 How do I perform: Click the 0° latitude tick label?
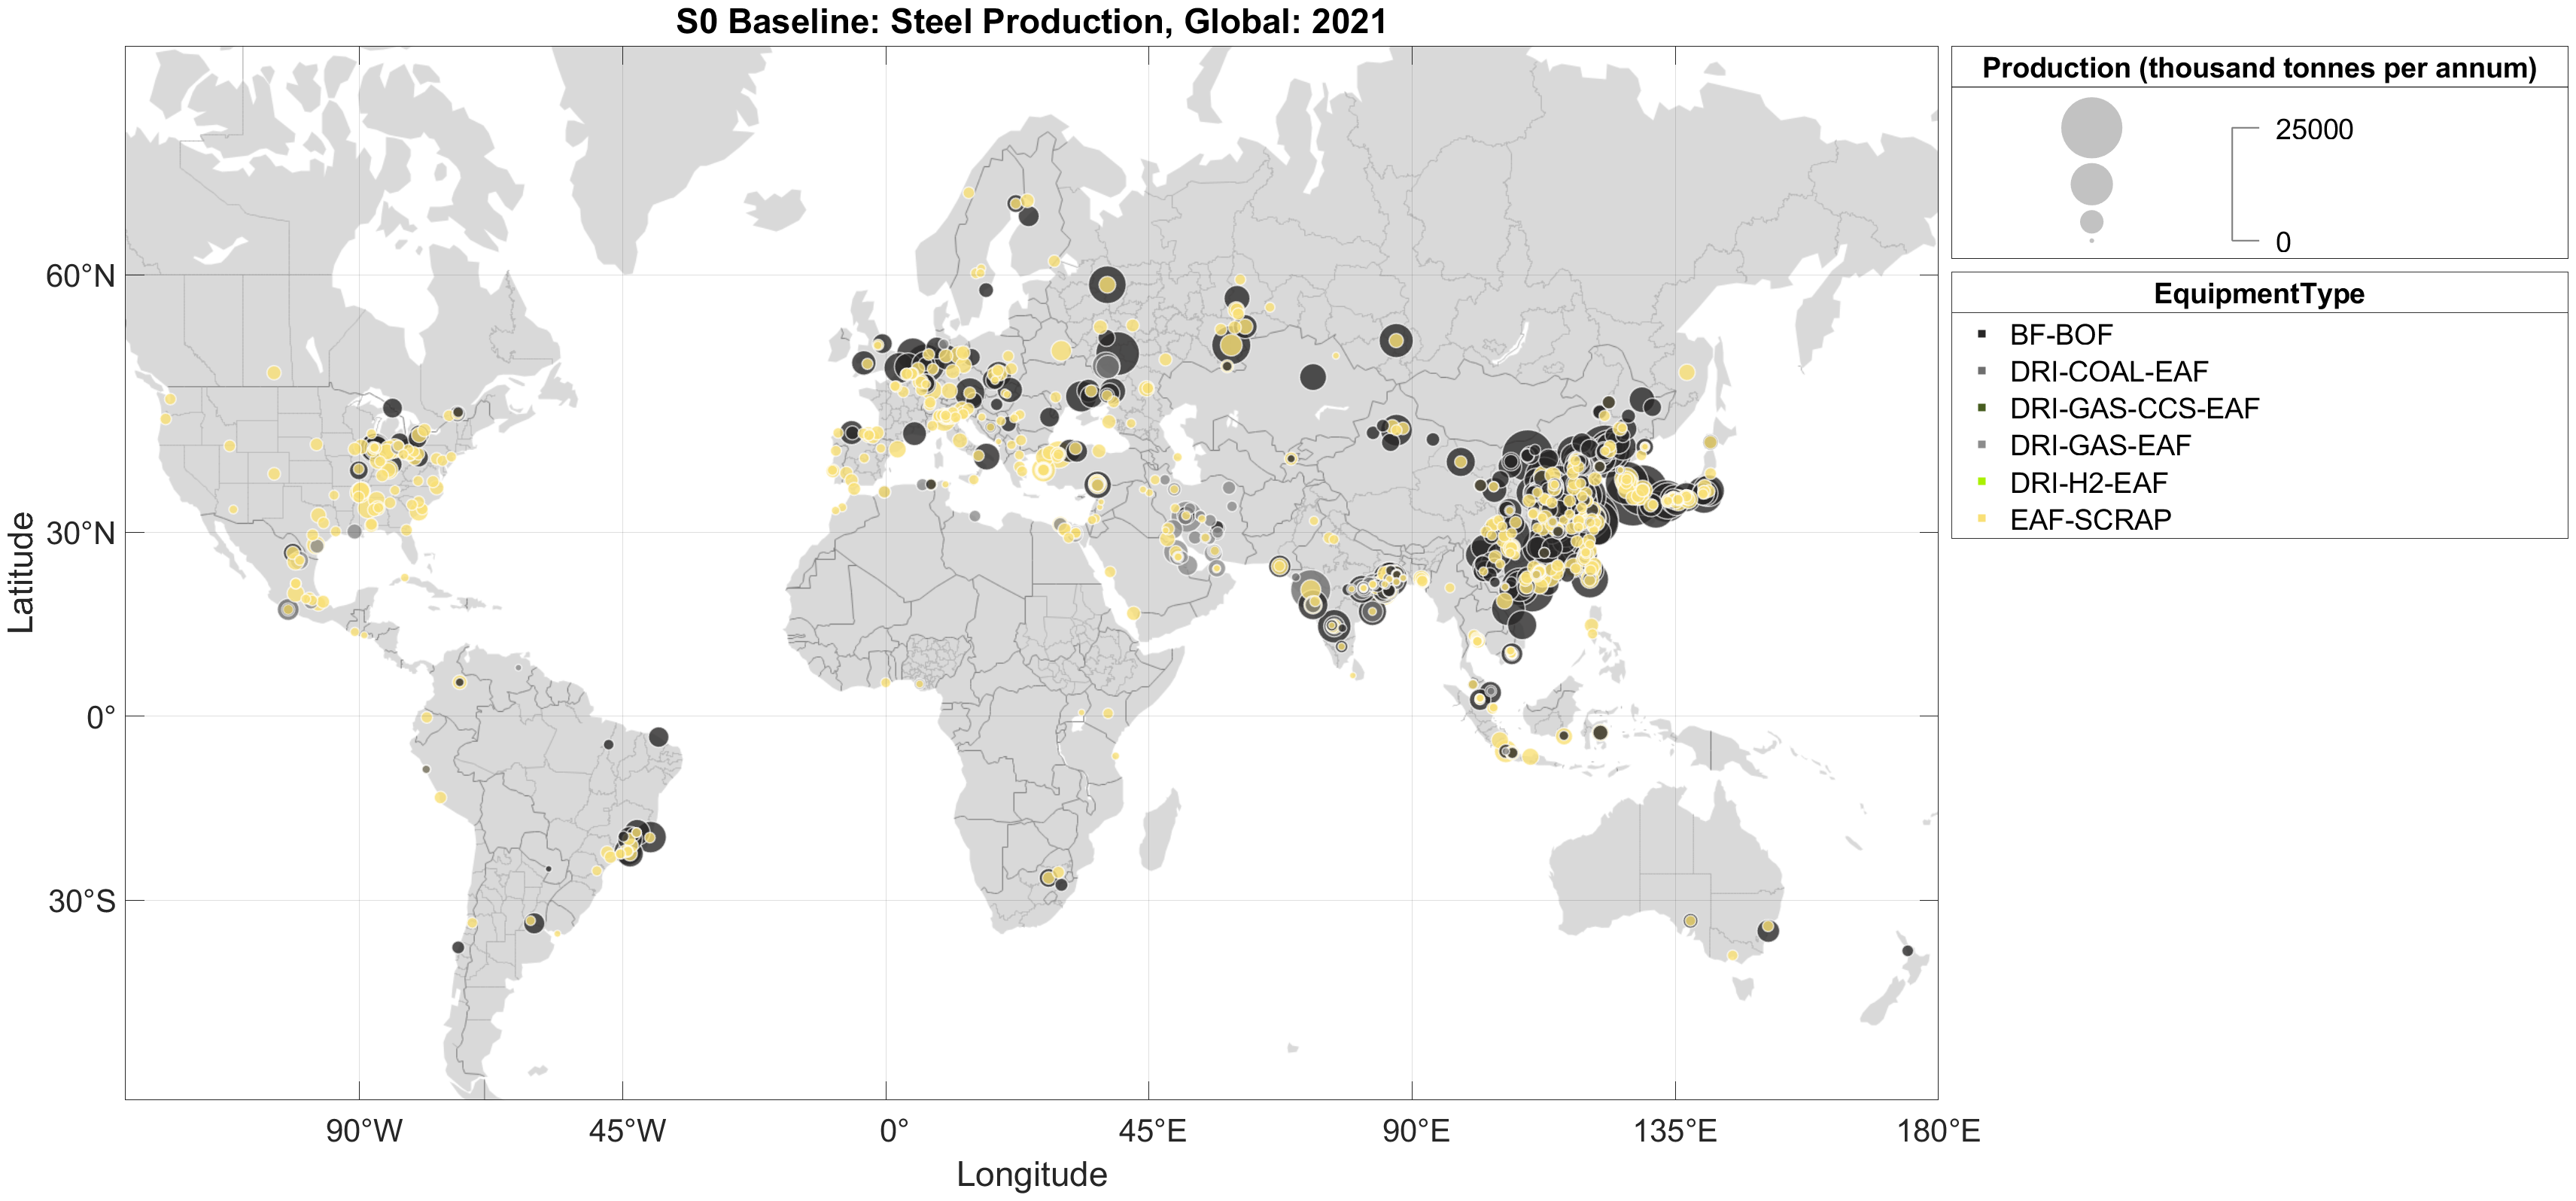101,717
